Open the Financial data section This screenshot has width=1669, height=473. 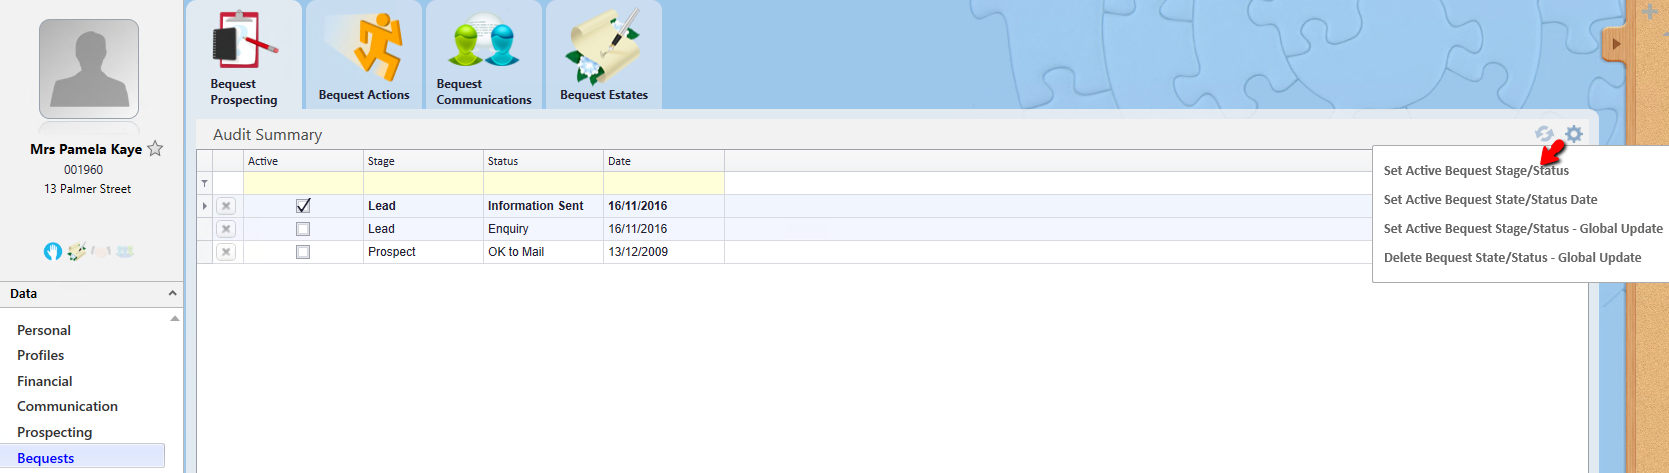[45, 381]
